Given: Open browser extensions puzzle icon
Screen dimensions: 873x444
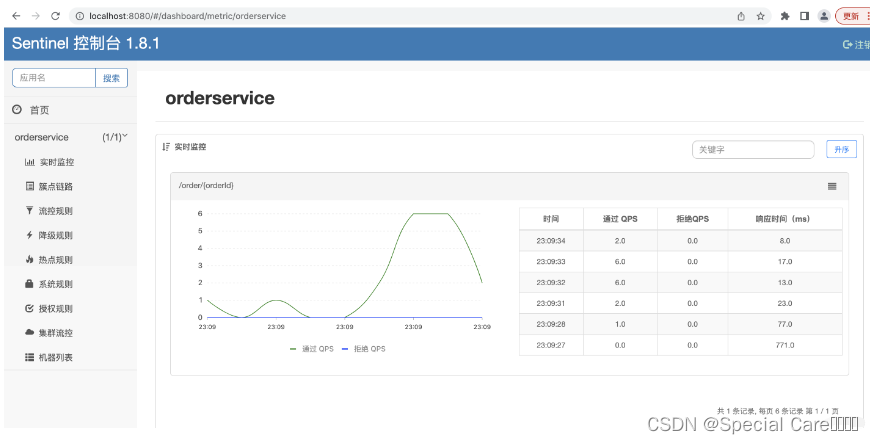Looking at the screenshot, I should pyautogui.click(x=785, y=16).
